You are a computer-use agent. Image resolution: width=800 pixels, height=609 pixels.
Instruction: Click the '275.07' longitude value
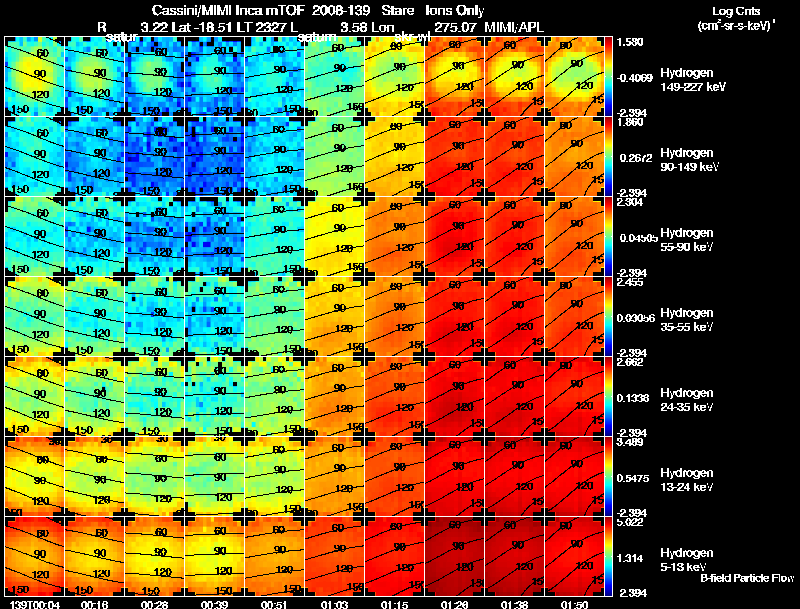tap(455, 27)
